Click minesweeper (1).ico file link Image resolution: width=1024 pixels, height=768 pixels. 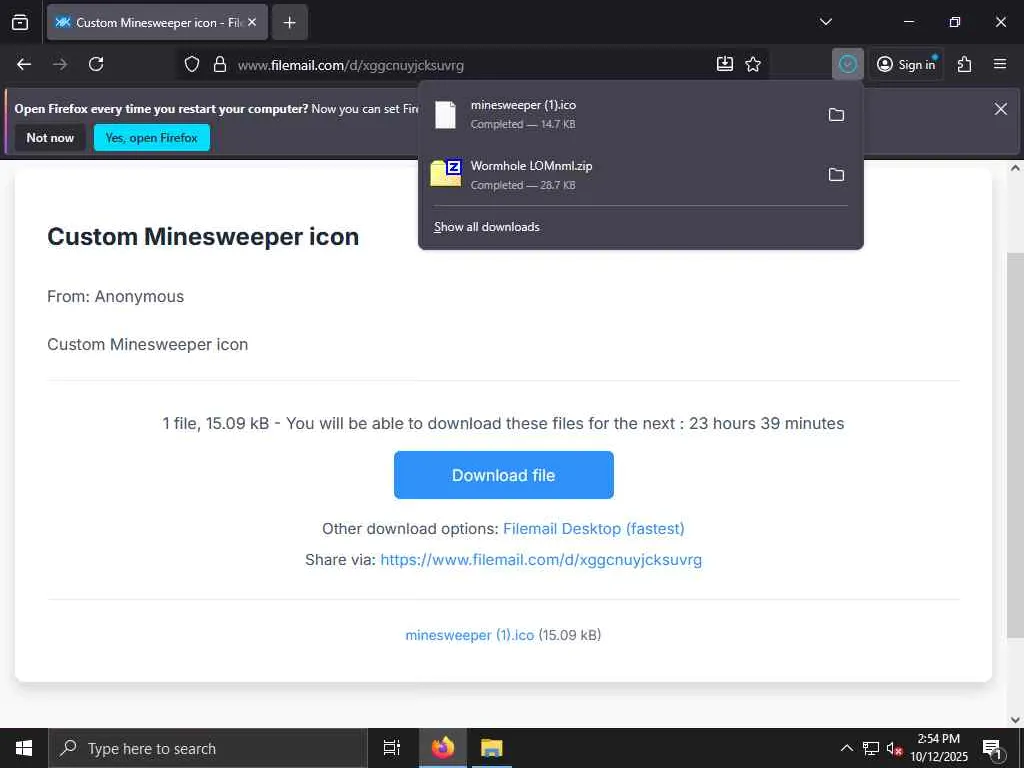tap(470, 635)
